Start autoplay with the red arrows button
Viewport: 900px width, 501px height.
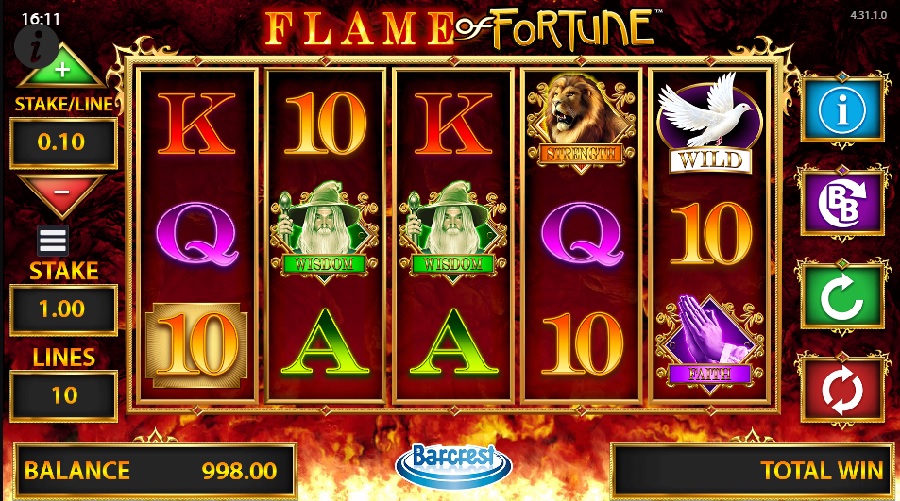842,390
